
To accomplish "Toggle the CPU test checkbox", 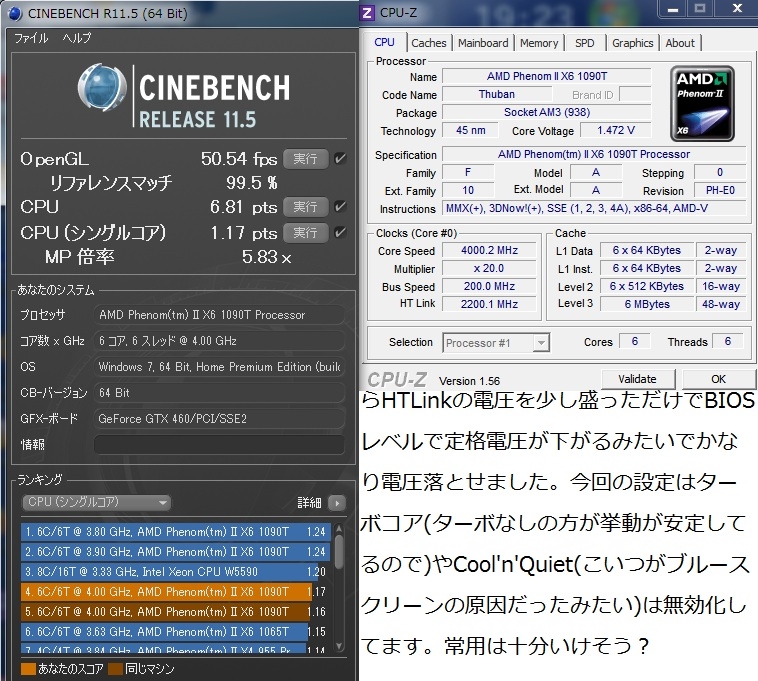I will (340, 207).
